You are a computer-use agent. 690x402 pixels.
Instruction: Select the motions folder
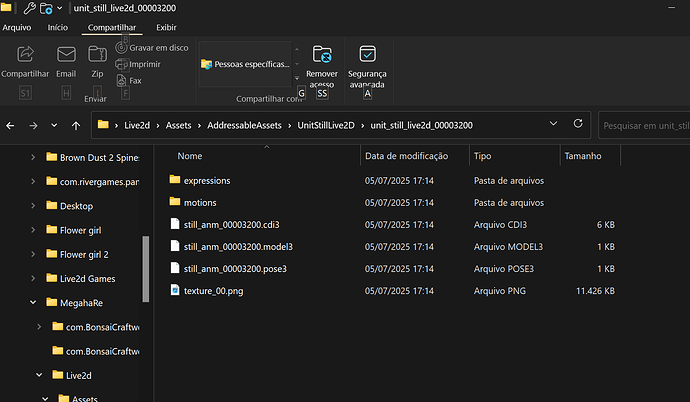pyautogui.click(x=200, y=203)
